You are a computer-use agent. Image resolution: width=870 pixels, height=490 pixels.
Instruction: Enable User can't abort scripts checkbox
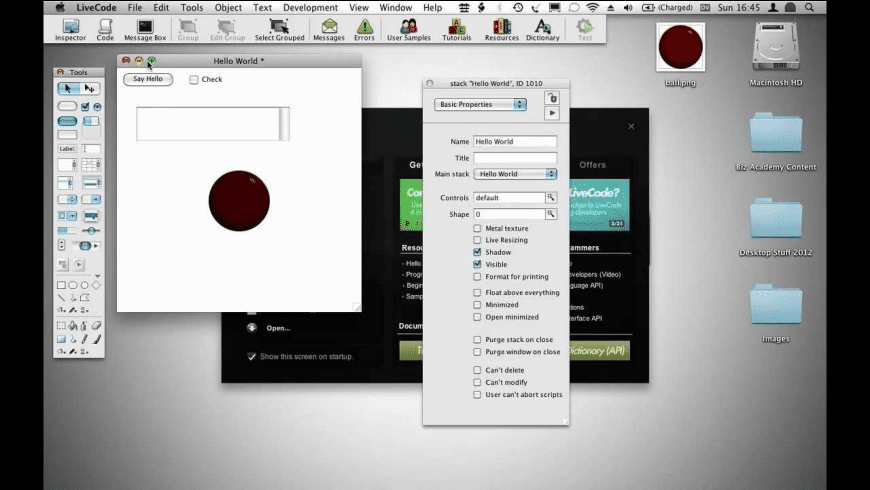477,395
